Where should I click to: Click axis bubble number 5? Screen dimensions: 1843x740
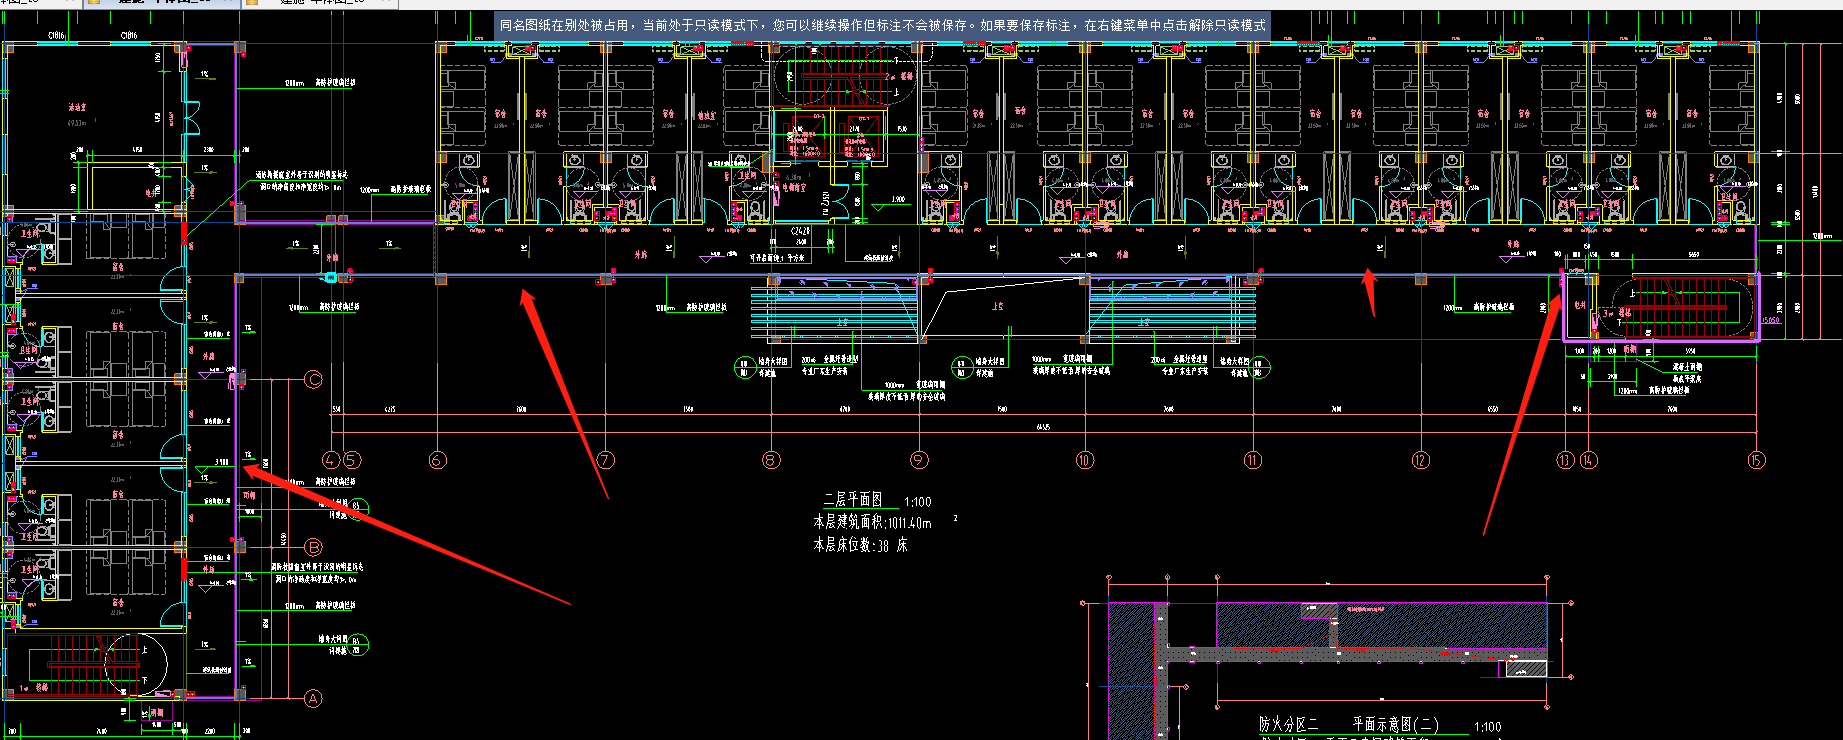(x=351, y=460)
